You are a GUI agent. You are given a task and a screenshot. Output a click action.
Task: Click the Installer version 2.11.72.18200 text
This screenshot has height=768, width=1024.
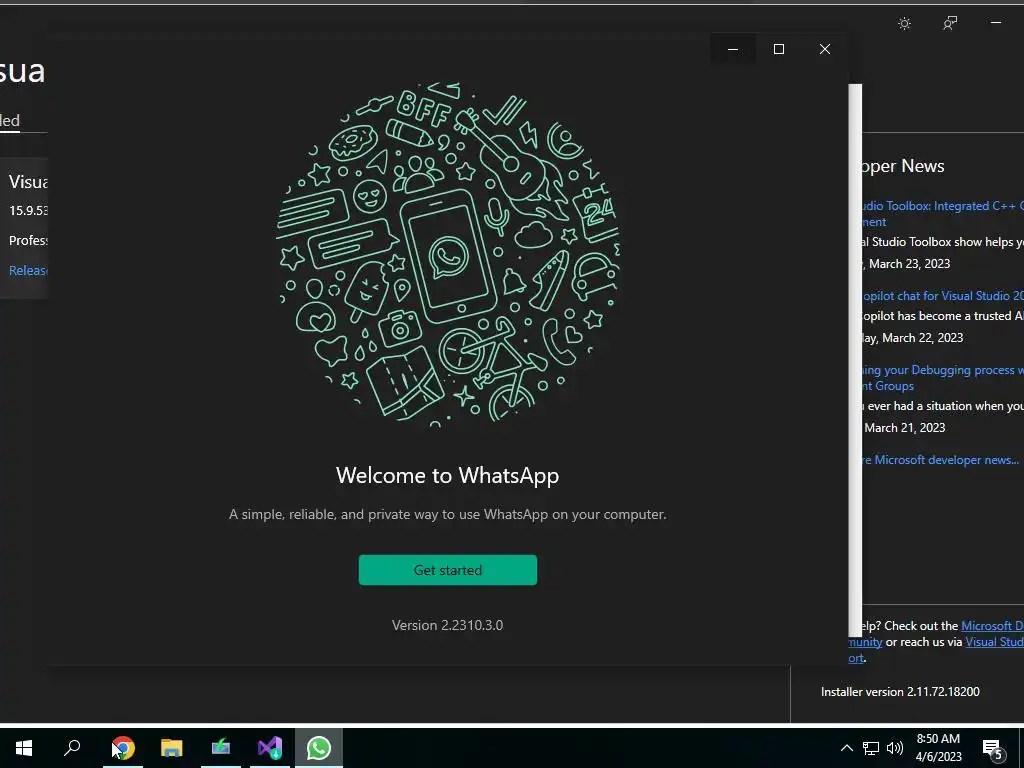pyautogui.click(x=900, y=692)
